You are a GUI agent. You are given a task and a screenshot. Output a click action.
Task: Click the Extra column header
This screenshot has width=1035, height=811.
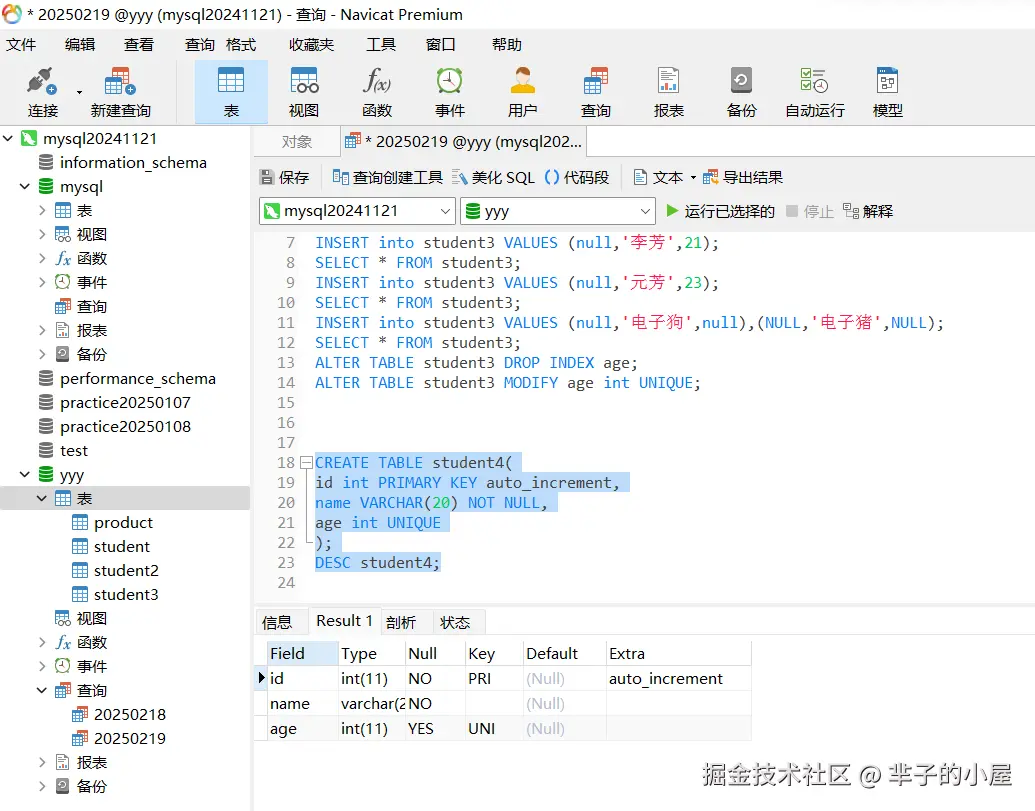pos(679,653)
